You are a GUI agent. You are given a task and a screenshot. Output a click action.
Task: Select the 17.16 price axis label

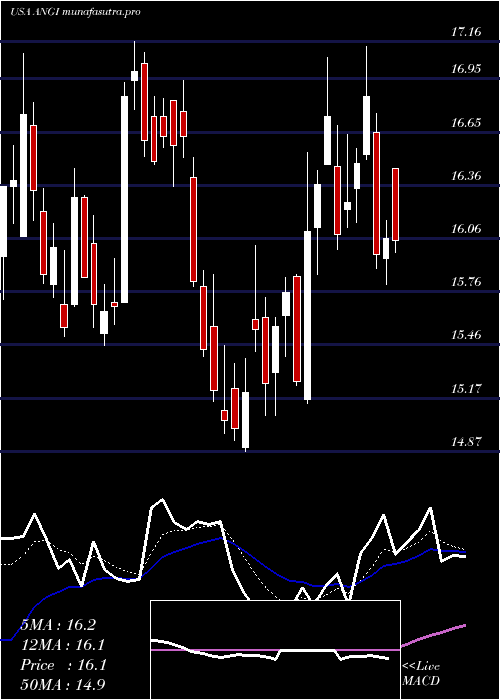pos(467,32)
